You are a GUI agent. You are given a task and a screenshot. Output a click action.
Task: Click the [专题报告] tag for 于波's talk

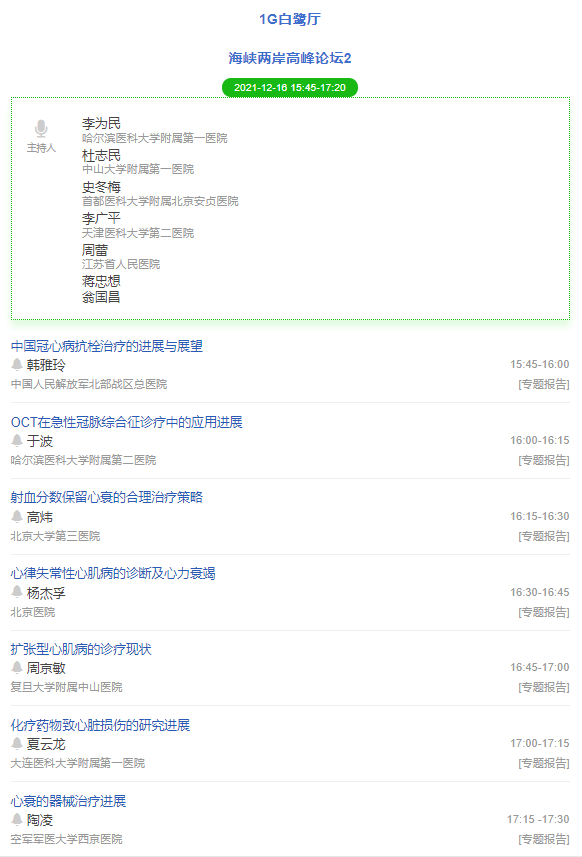tap(544, 460)
